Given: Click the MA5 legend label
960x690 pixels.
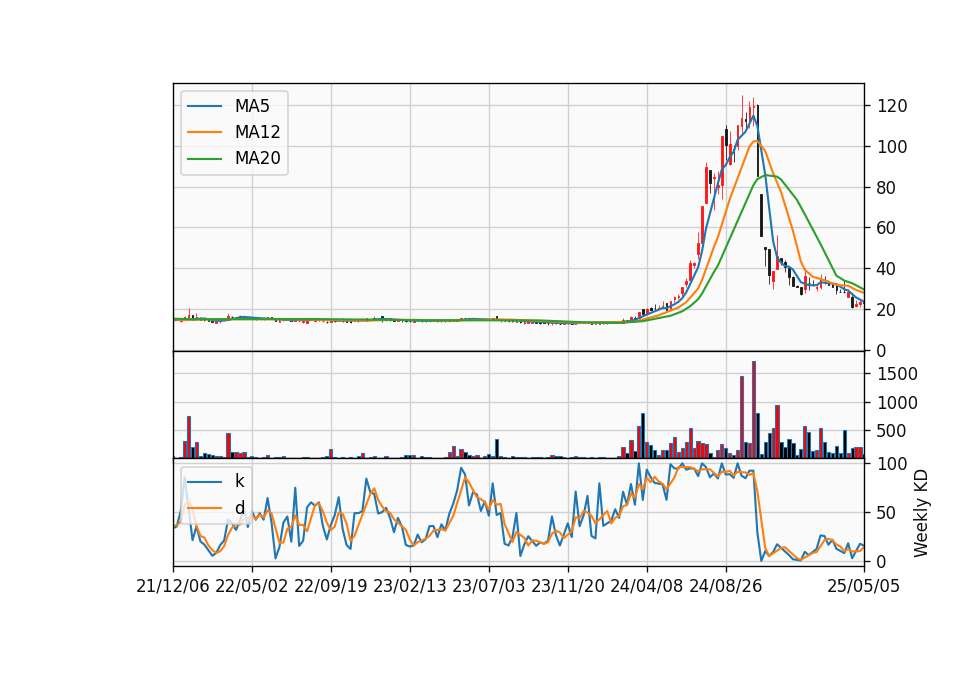Looking at the screenshot, I should point(252,106).
